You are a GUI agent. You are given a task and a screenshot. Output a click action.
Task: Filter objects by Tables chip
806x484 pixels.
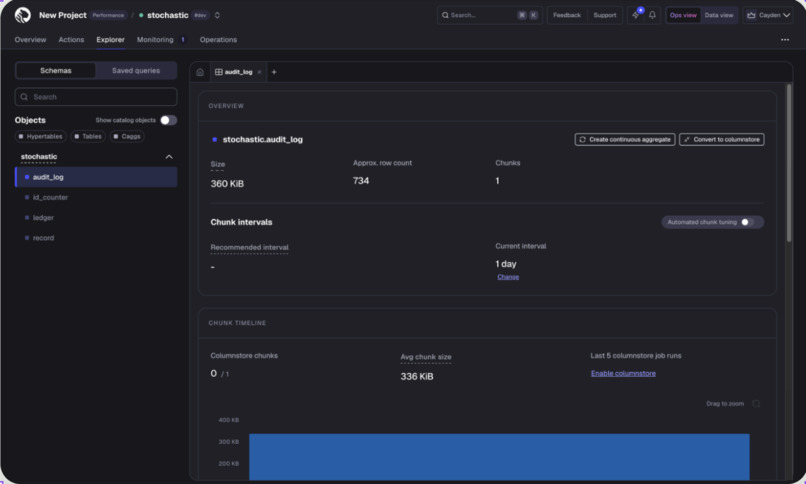[x=88, y=136]
